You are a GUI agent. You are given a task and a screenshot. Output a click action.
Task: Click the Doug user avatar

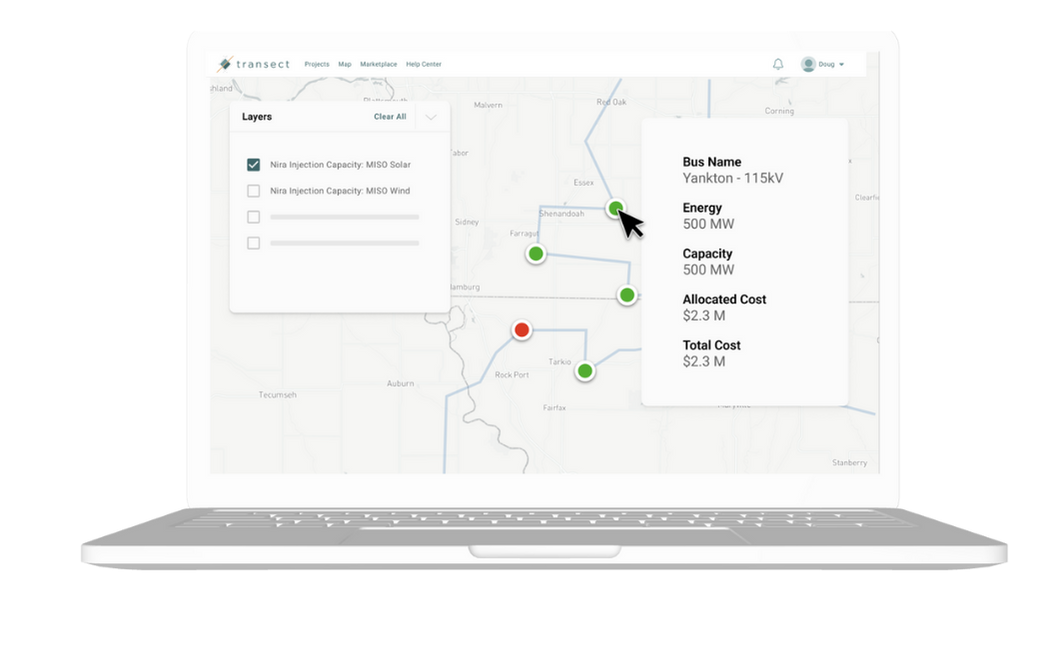[x=808, y=64]
